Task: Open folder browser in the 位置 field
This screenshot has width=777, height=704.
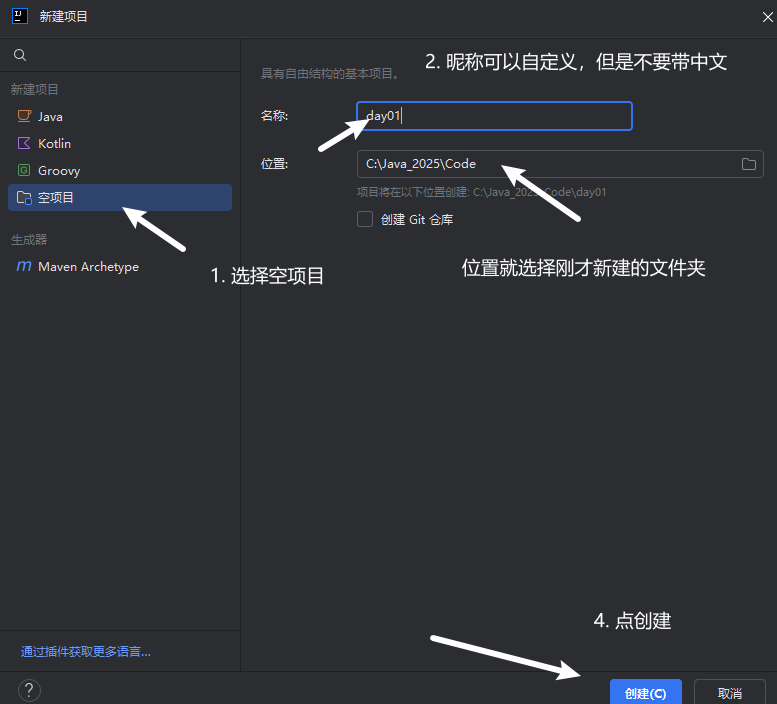Action: pos(748,164)
